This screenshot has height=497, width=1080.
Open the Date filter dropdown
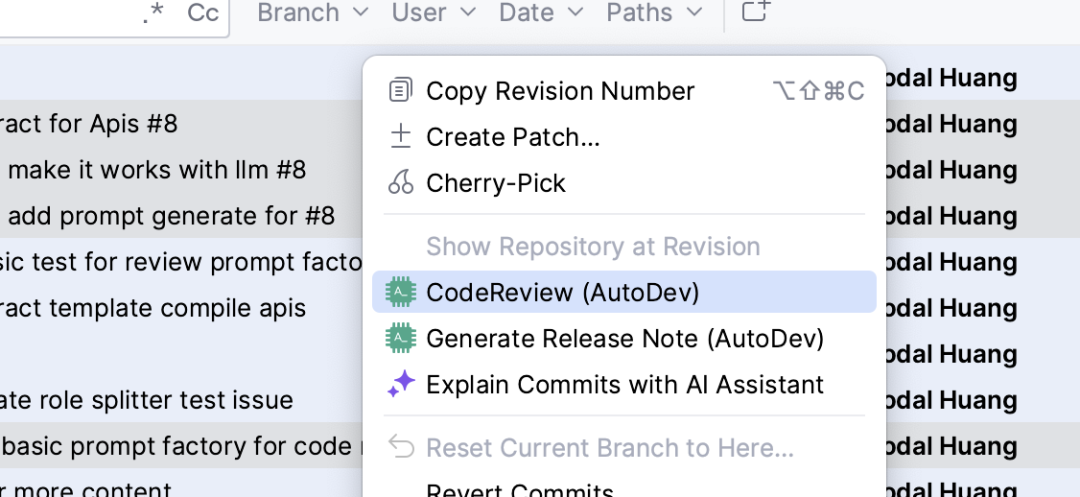540,13
